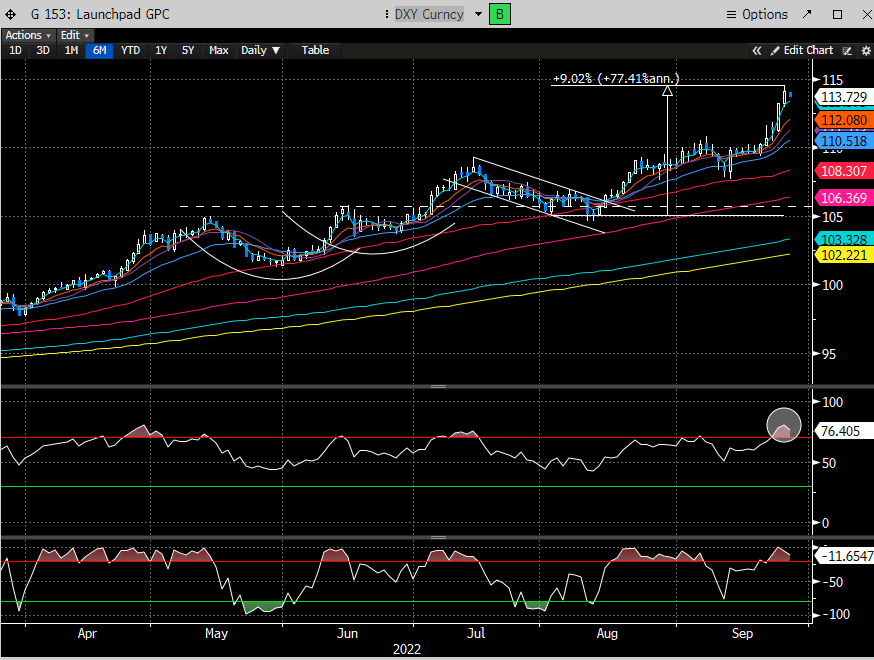
Task: Click the annotation note icon beside Edit Chart
Action: pyautogui.click(x=847, y=50)
